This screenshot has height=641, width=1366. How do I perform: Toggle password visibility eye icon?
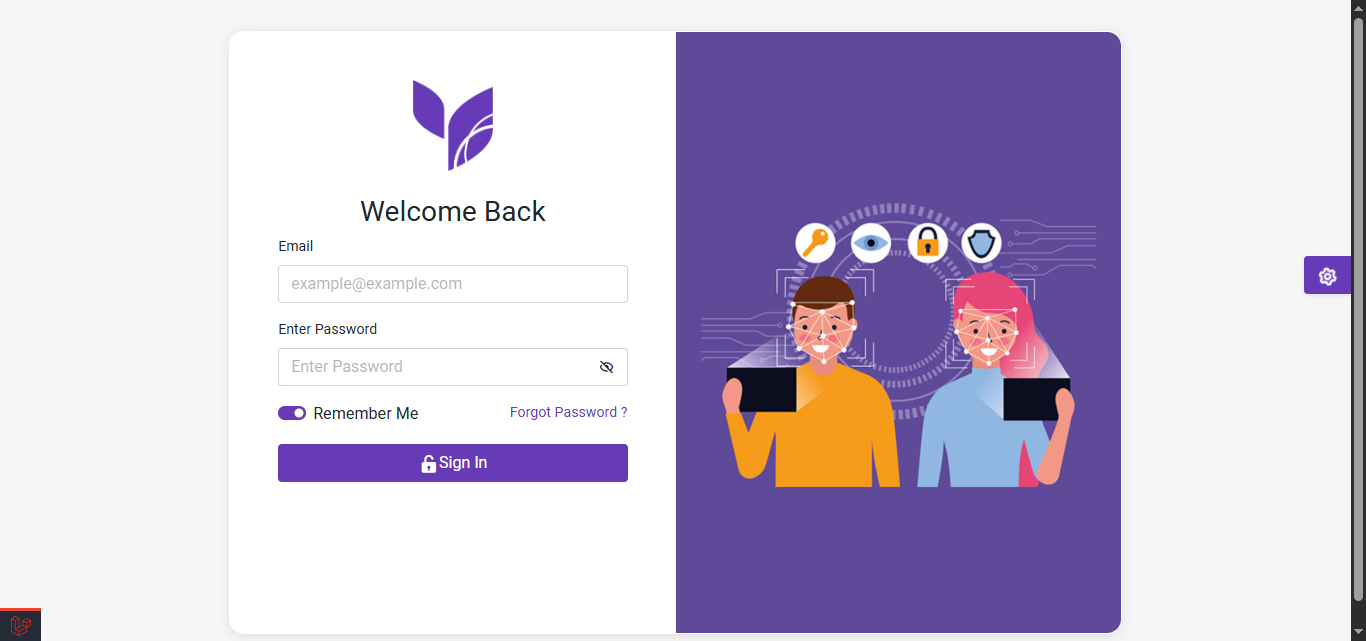point(606,367)
